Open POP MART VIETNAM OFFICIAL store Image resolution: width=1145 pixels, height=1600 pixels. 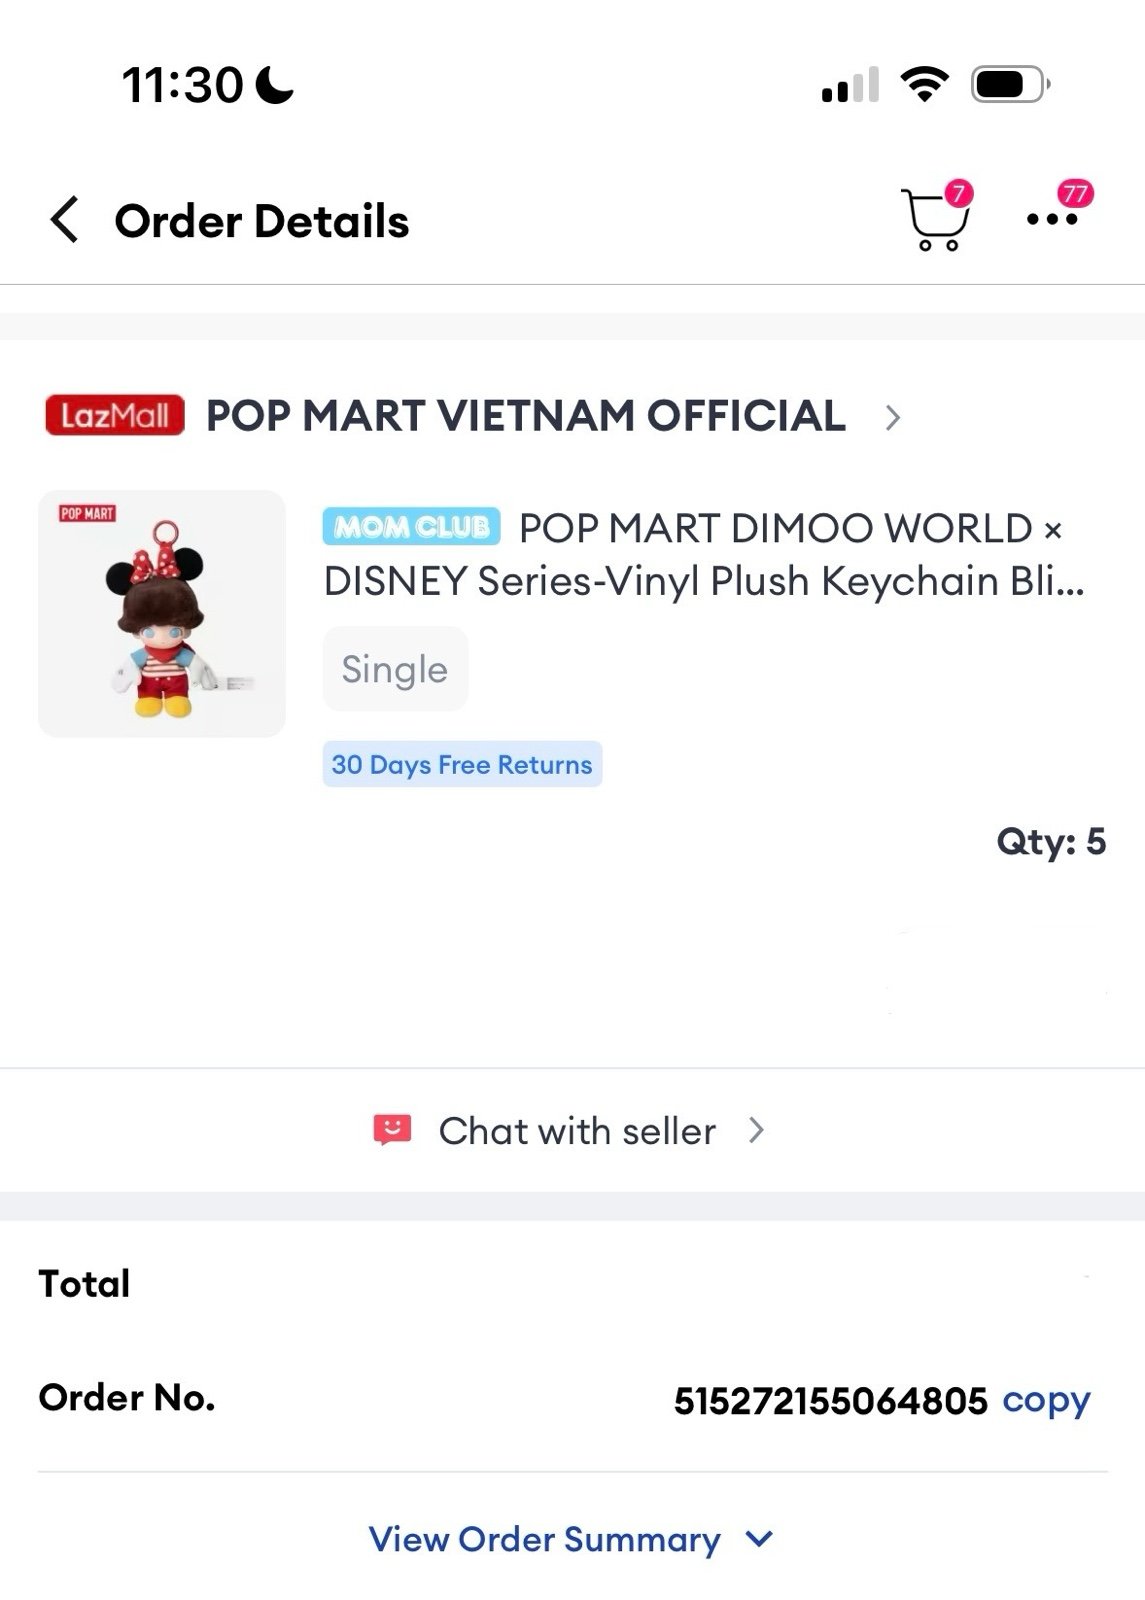[x=525, y=416]
